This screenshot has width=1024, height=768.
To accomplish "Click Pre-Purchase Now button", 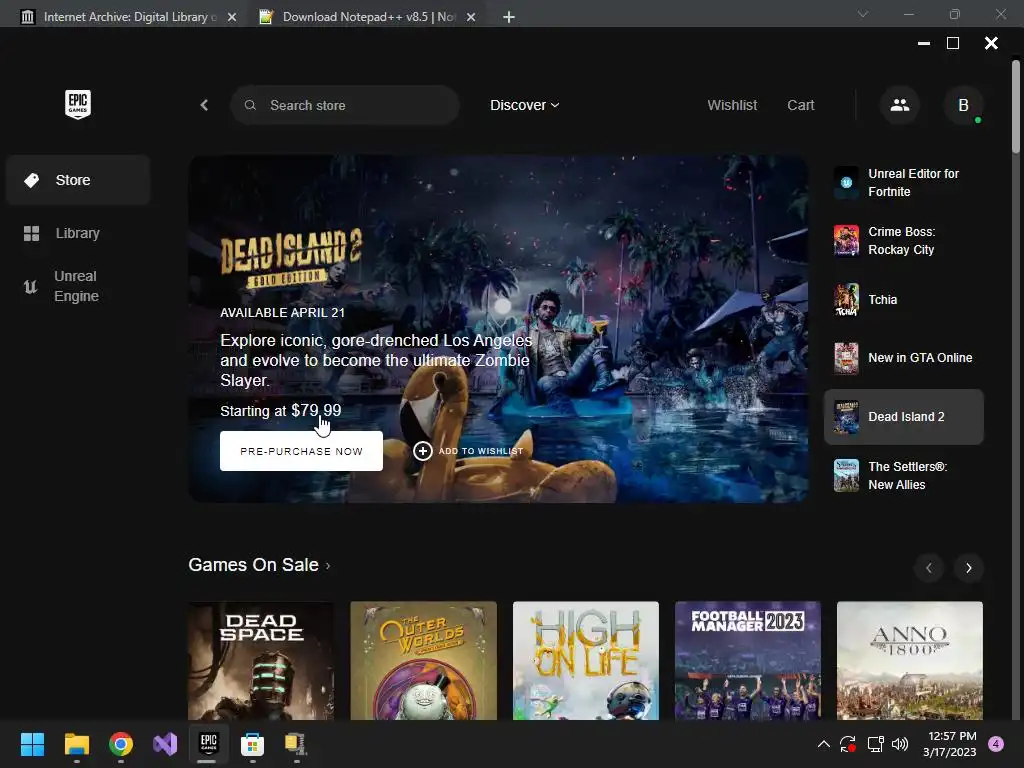I will click(x=301, y=451).
